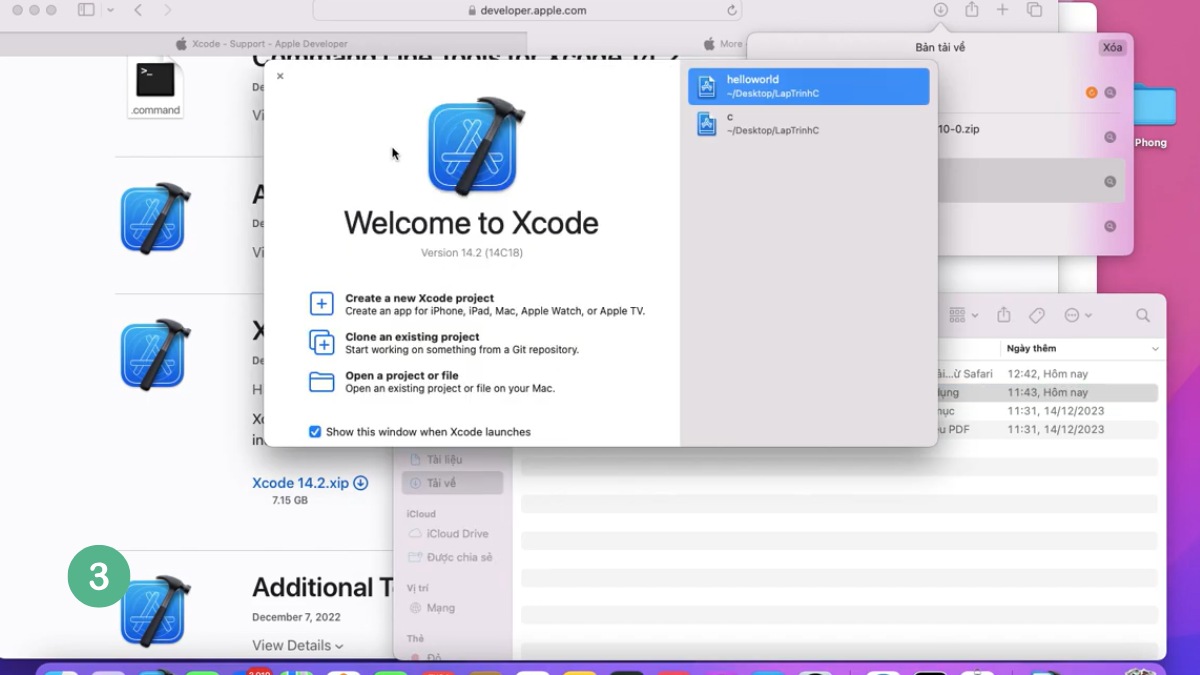This screenshot has width=1200, height=675.
Task: Open a new Safari tab
Action: 1002,9
